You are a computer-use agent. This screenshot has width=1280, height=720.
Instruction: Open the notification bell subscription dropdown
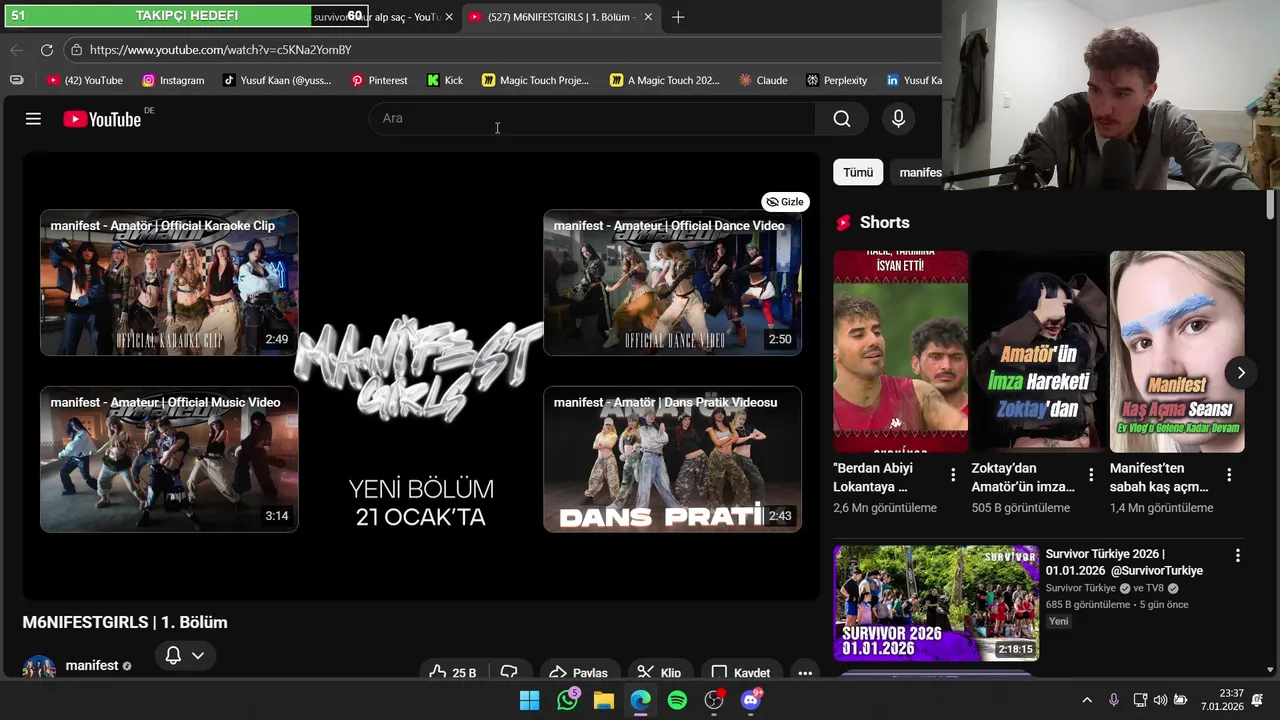(185, 656)
